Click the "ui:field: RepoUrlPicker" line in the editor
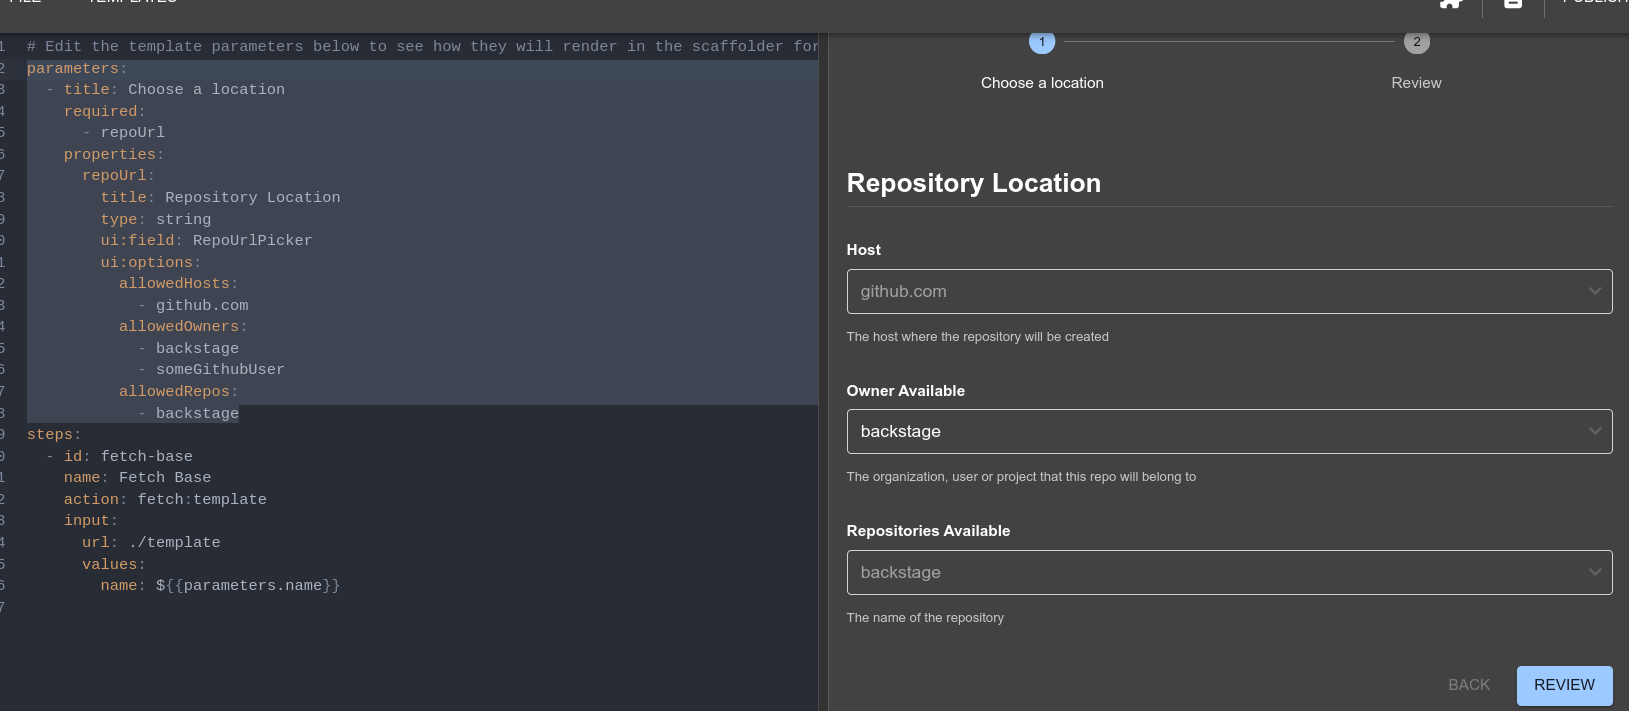Viewport: 1629px width, 711px height. [206, 241]
